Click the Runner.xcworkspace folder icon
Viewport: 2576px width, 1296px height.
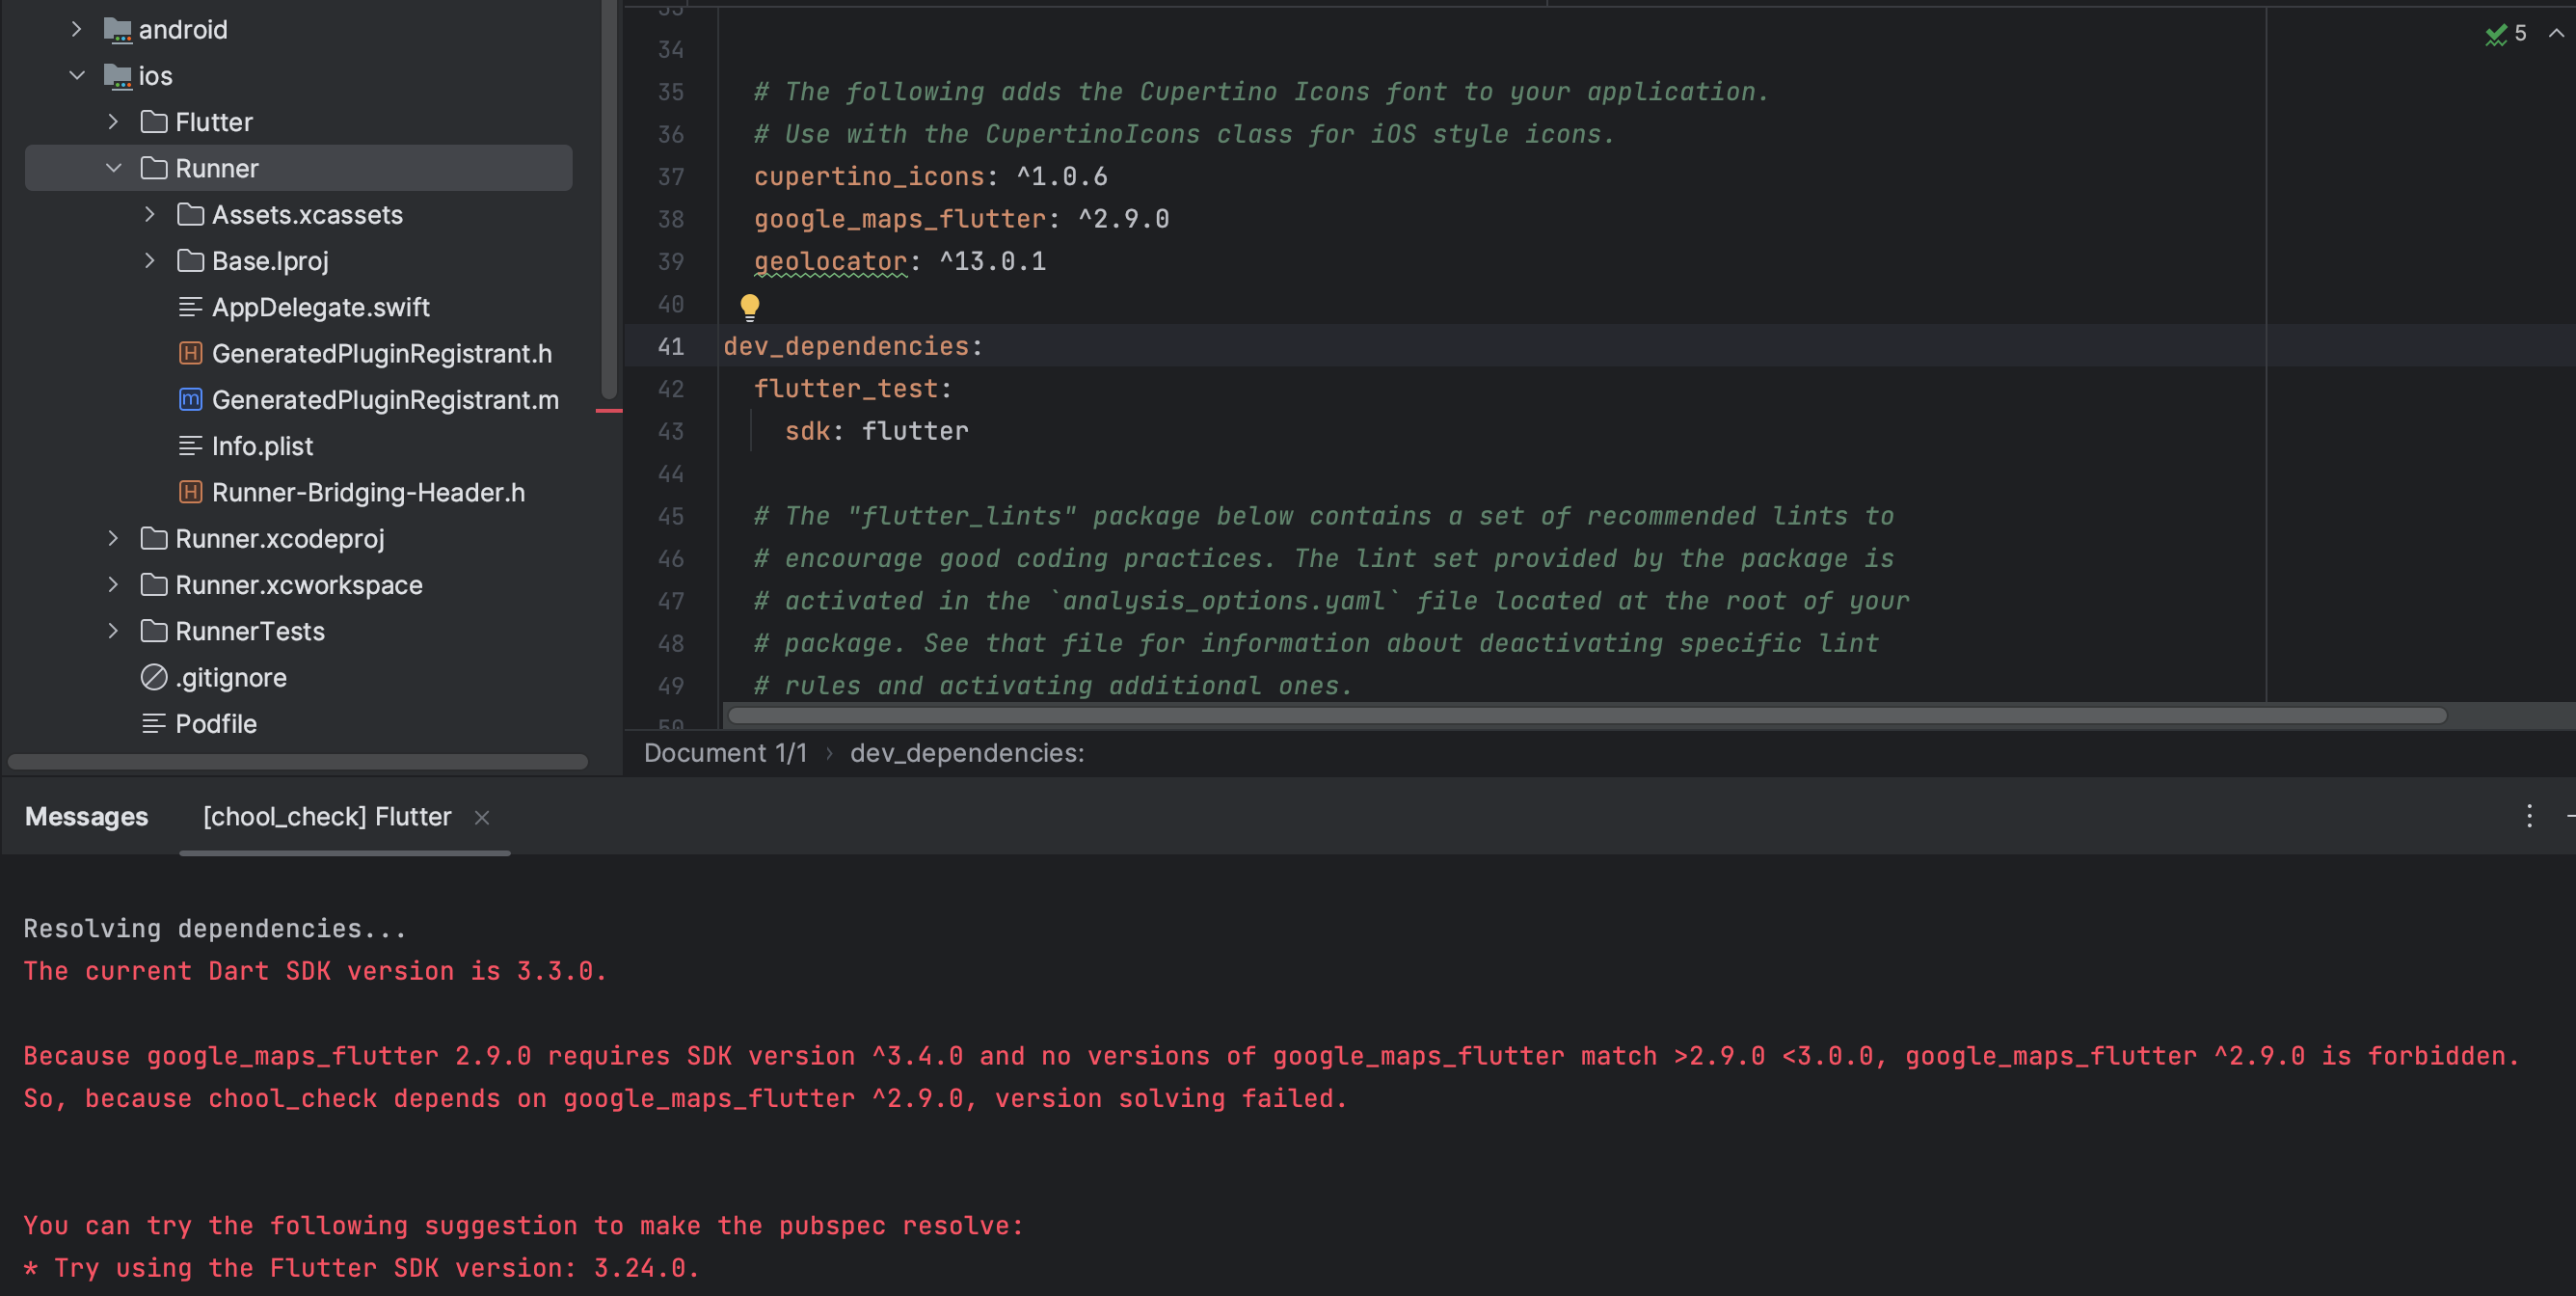[154, 585]
